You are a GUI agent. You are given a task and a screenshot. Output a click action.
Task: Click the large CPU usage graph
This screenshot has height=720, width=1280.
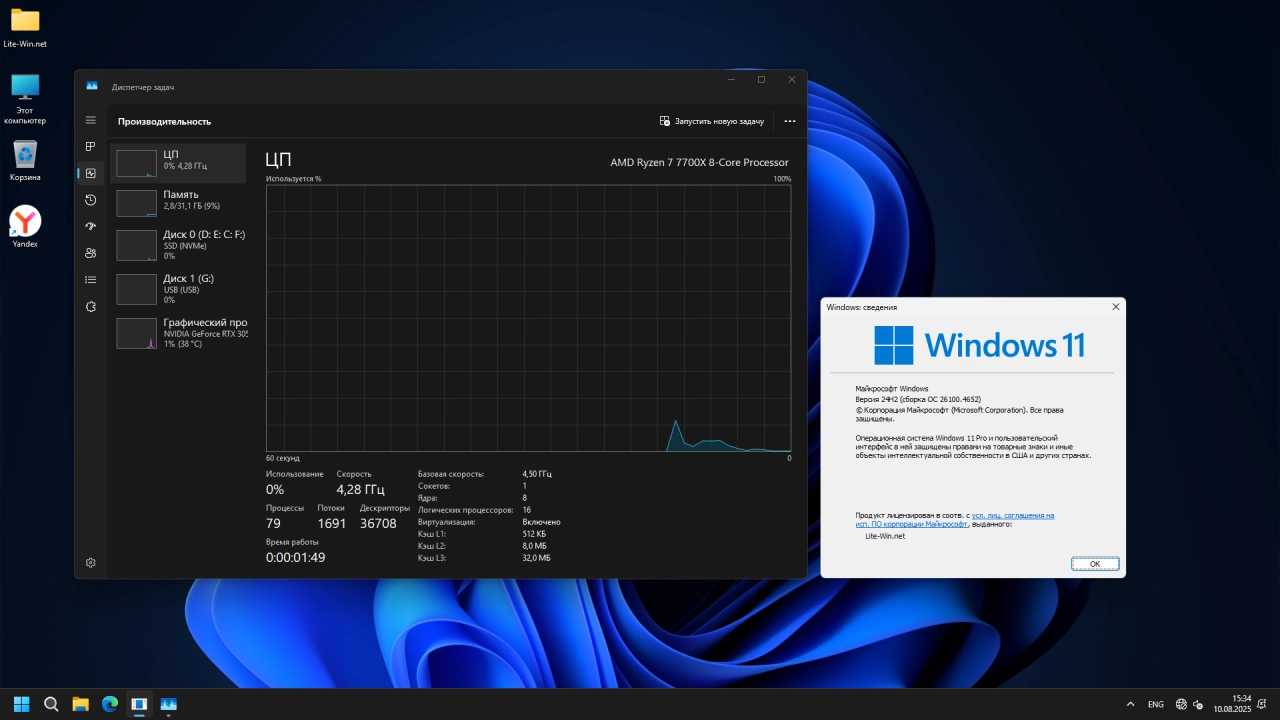coord(528,318)
